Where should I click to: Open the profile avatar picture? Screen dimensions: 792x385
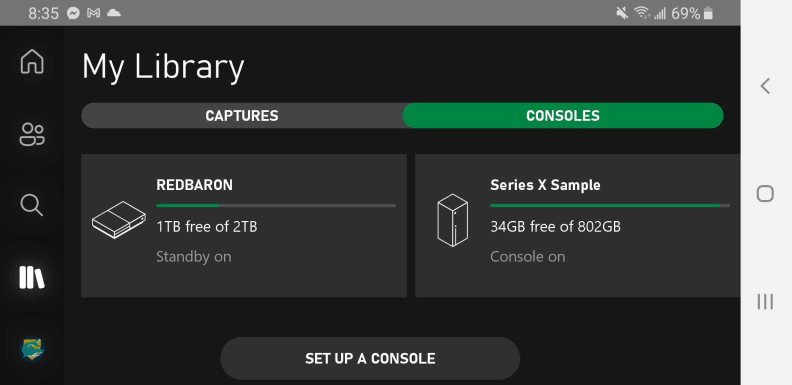point(32,349)
